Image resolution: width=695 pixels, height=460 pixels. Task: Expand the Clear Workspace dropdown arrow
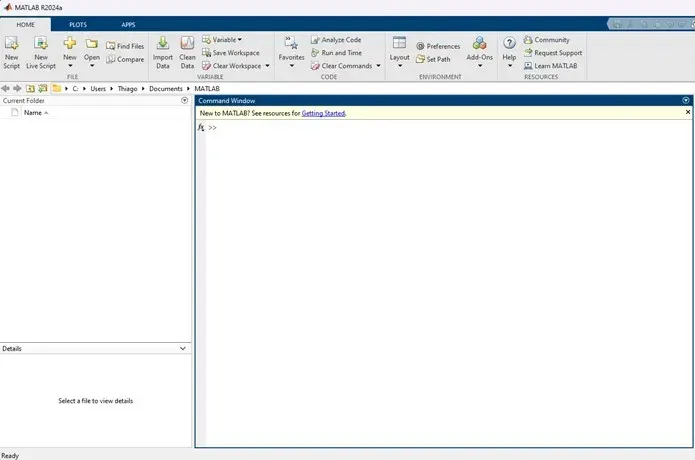click(268, 66)
